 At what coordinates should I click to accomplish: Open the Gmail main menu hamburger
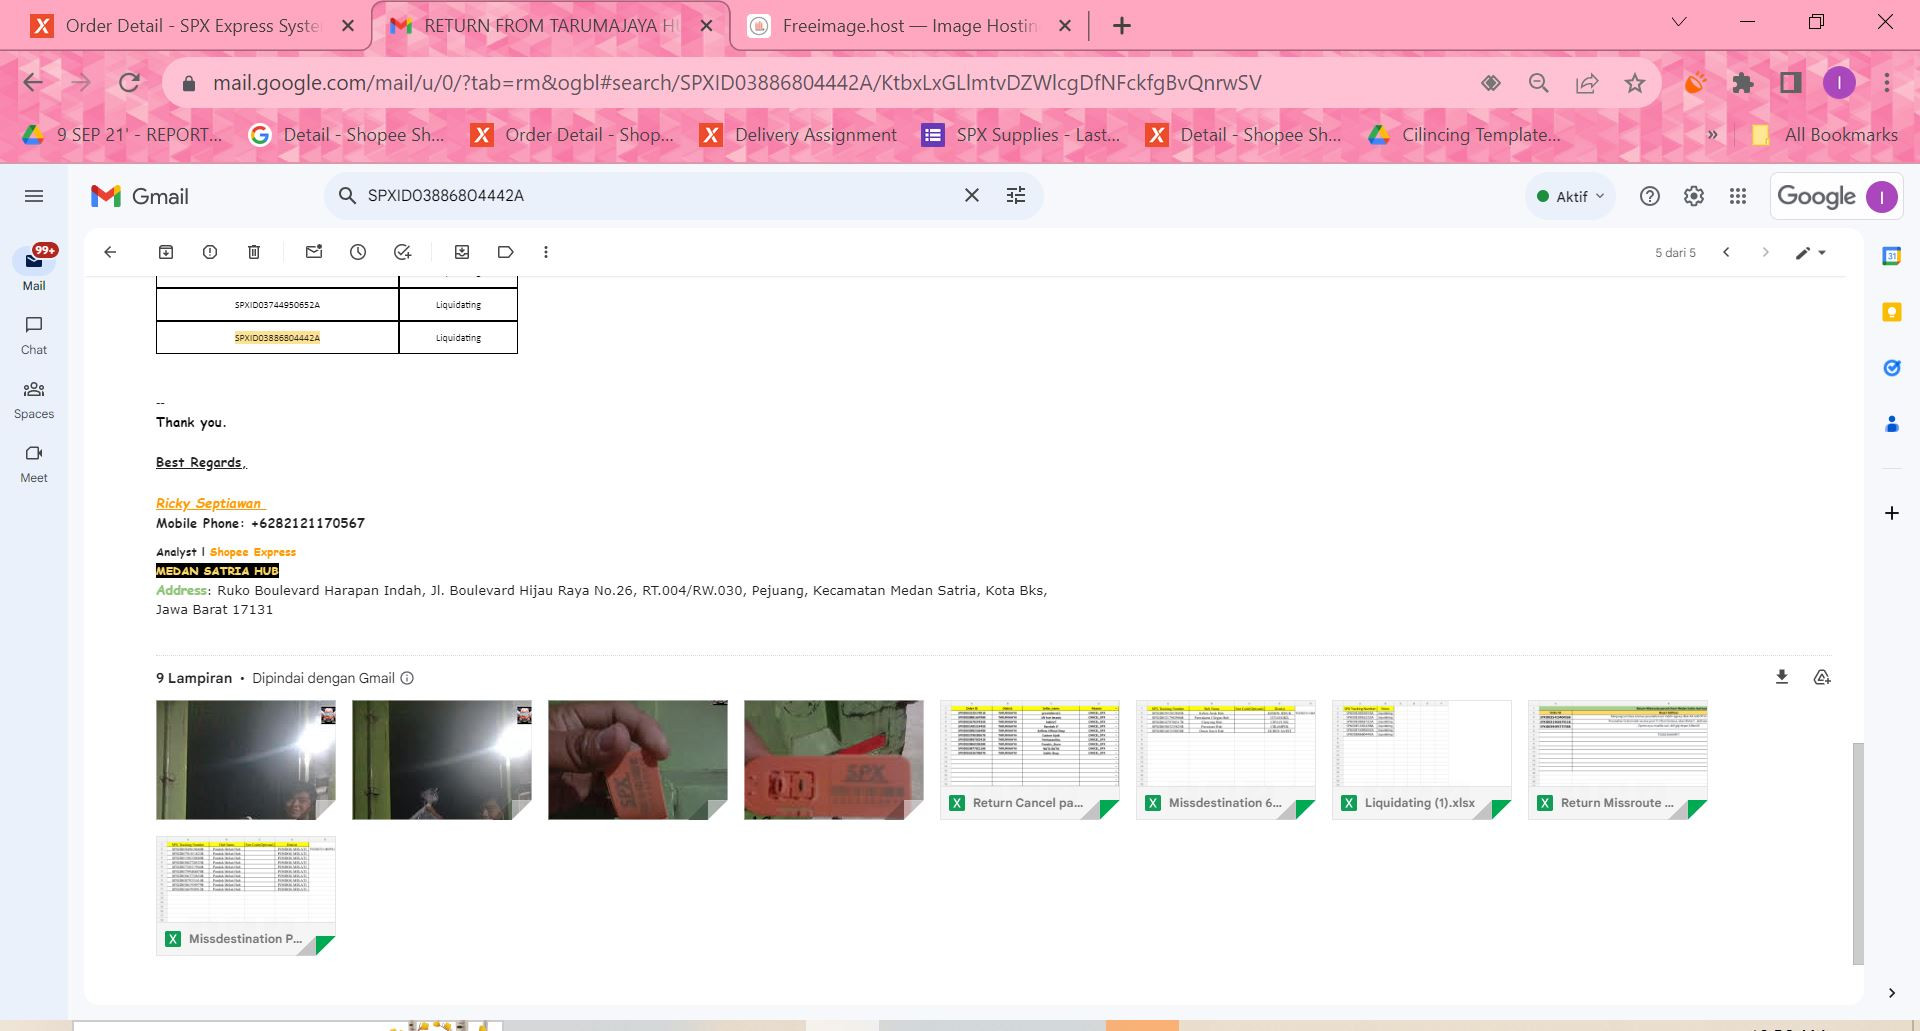pos(34,196)
